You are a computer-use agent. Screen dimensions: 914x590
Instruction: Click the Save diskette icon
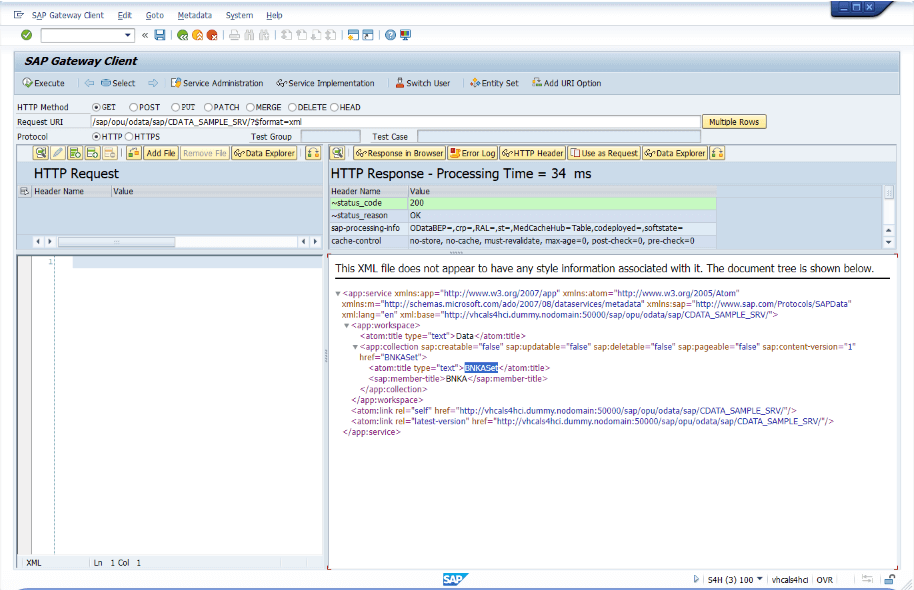click(160, 35)
